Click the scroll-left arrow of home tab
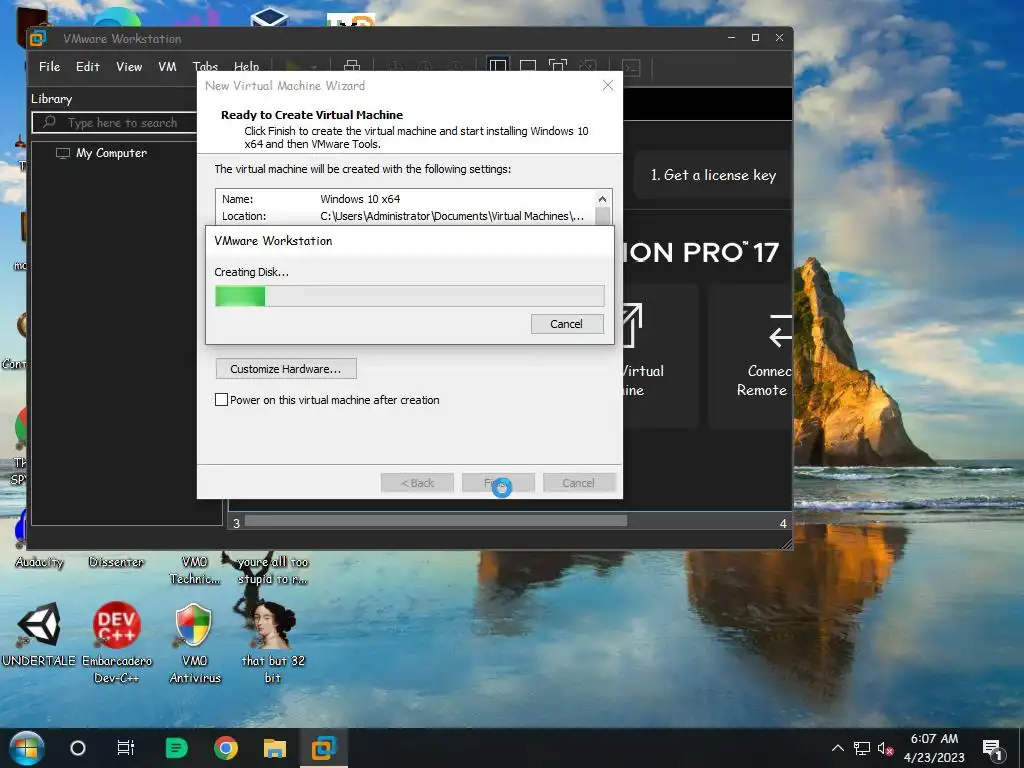The image size is (1024, 768). [x=236, y=523]
